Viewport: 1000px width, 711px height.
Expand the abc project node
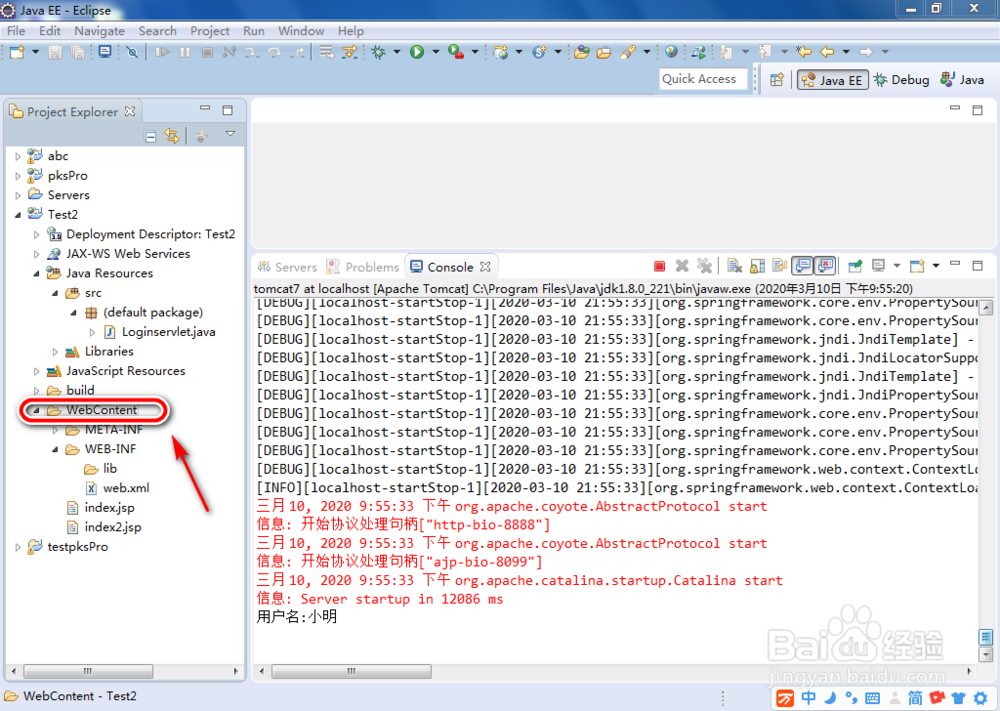click(x=18, y=156)
